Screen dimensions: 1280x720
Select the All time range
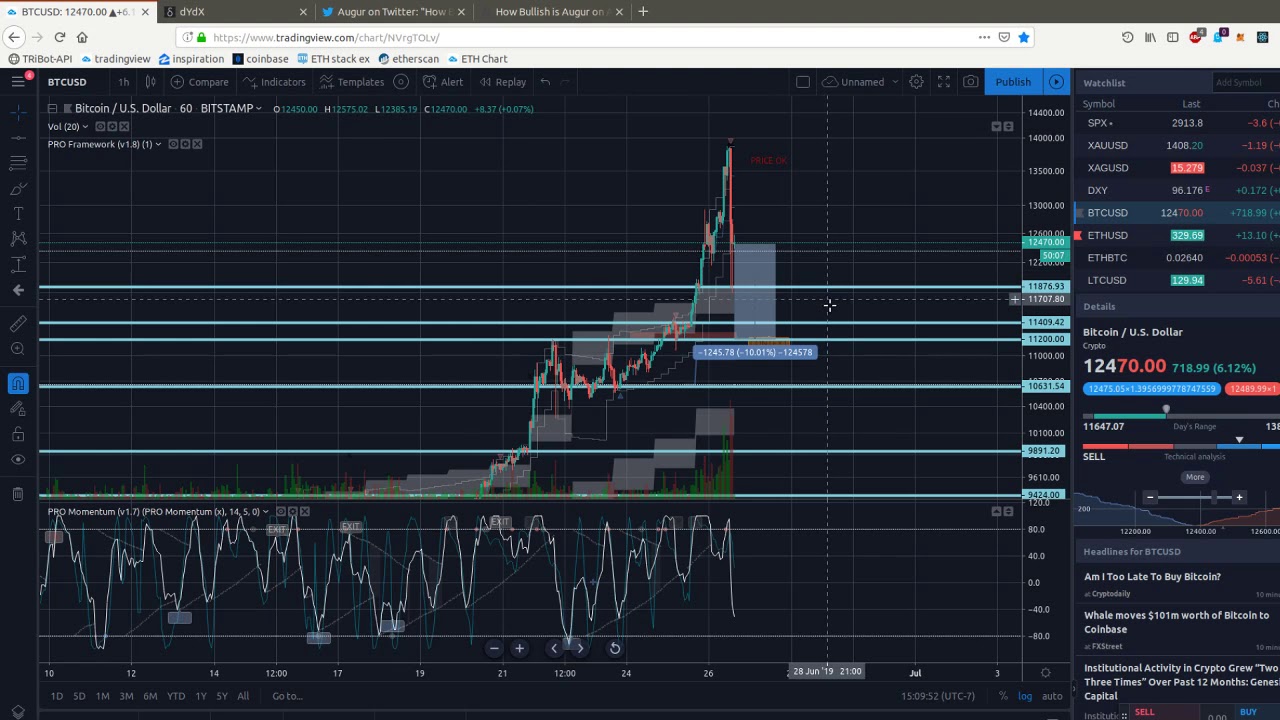pos(243,696)
